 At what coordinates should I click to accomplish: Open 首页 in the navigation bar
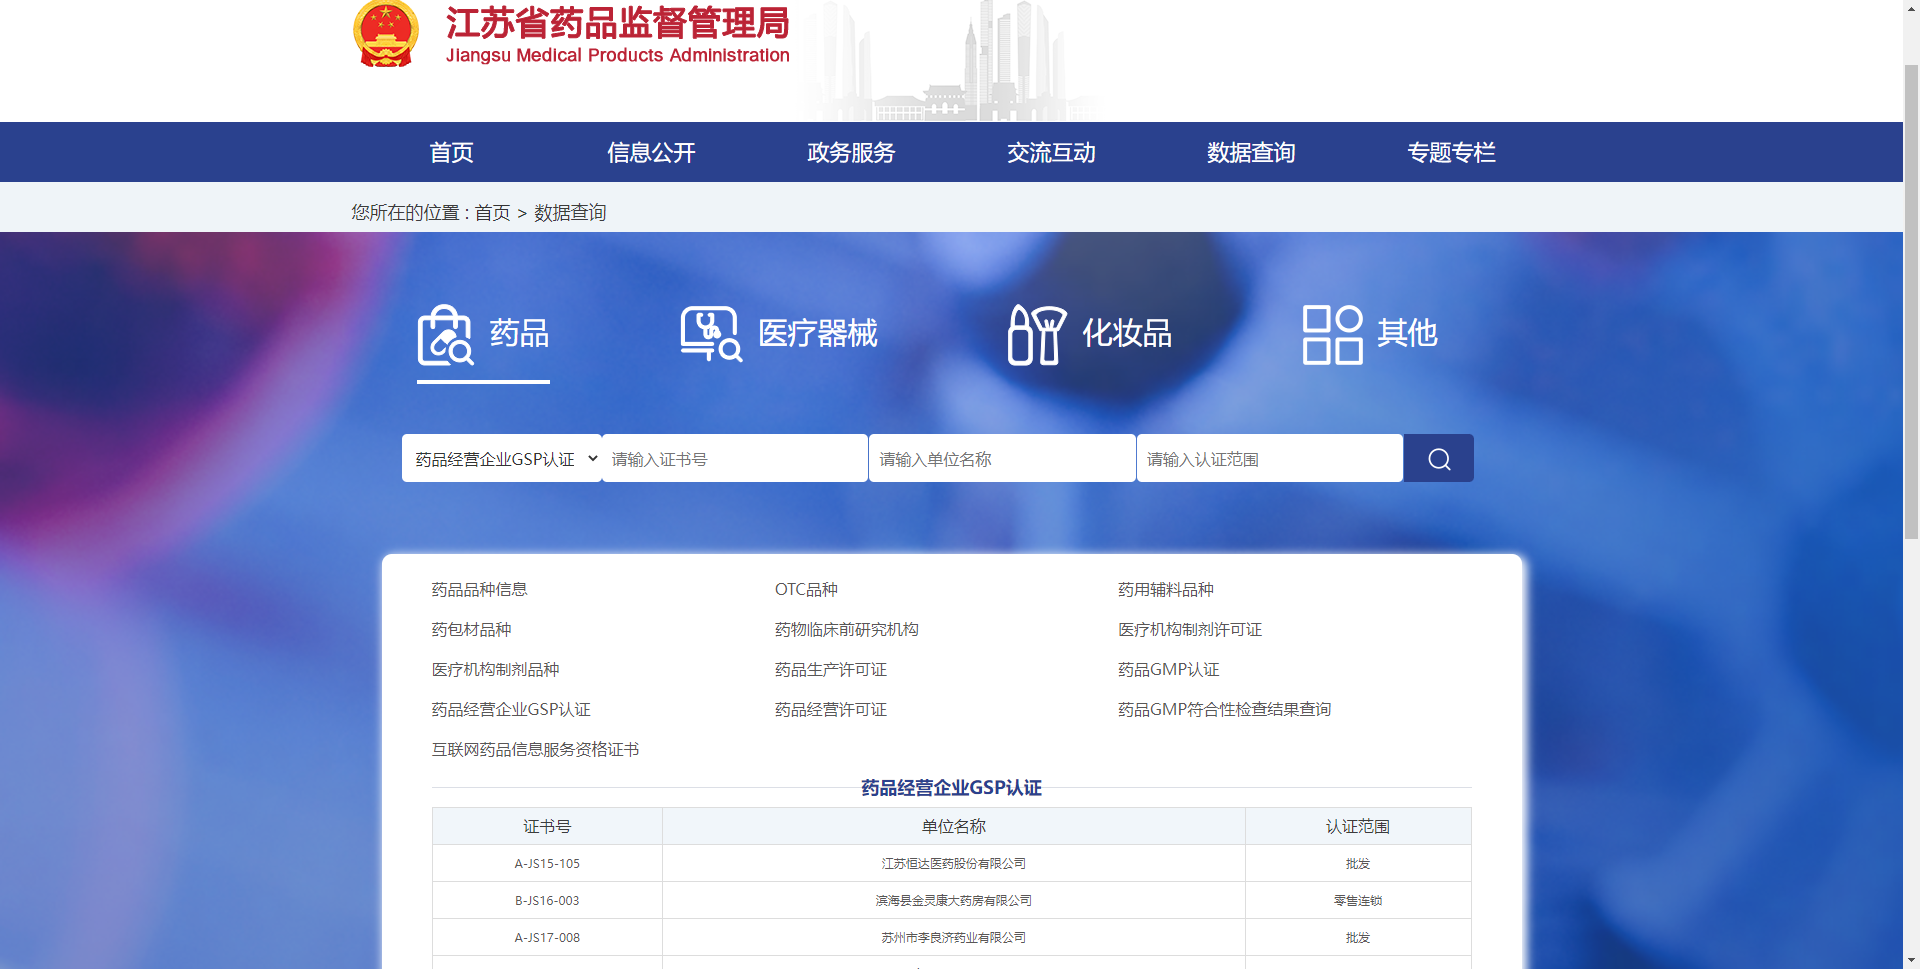(x=451, y=153)
